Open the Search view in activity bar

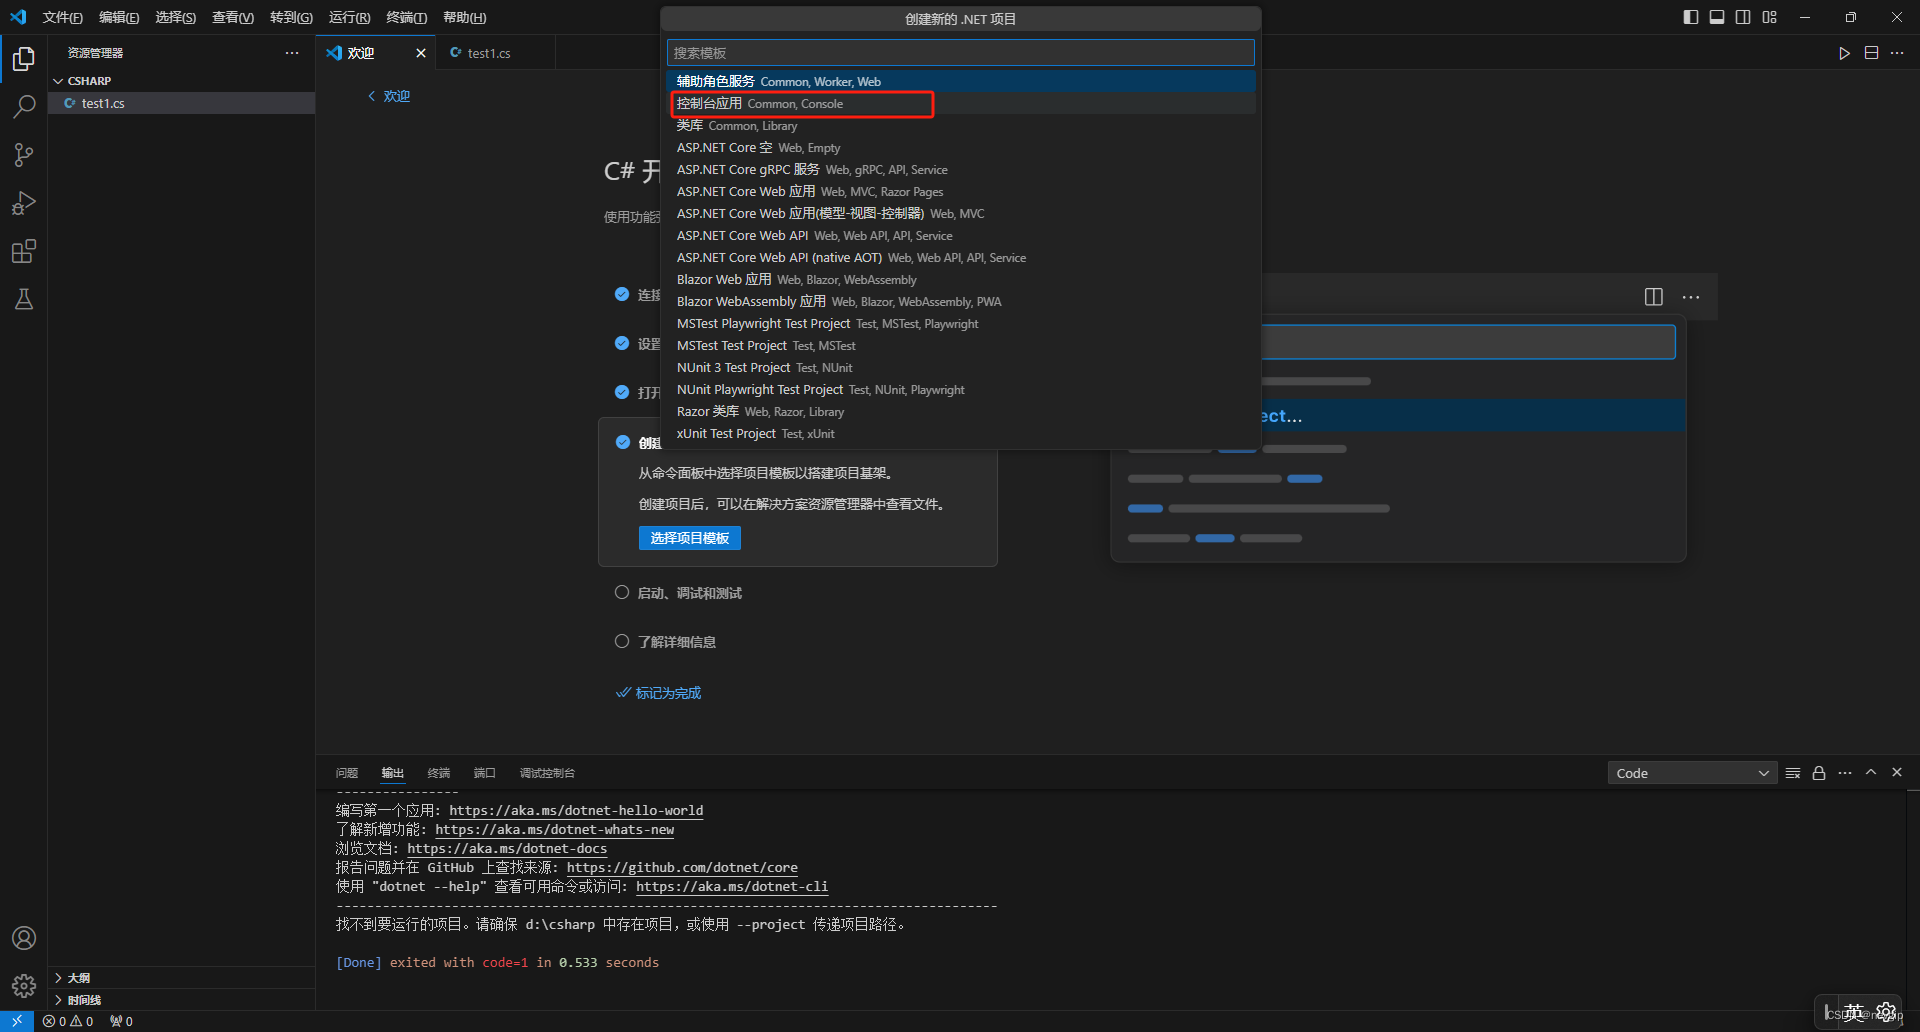24,107
